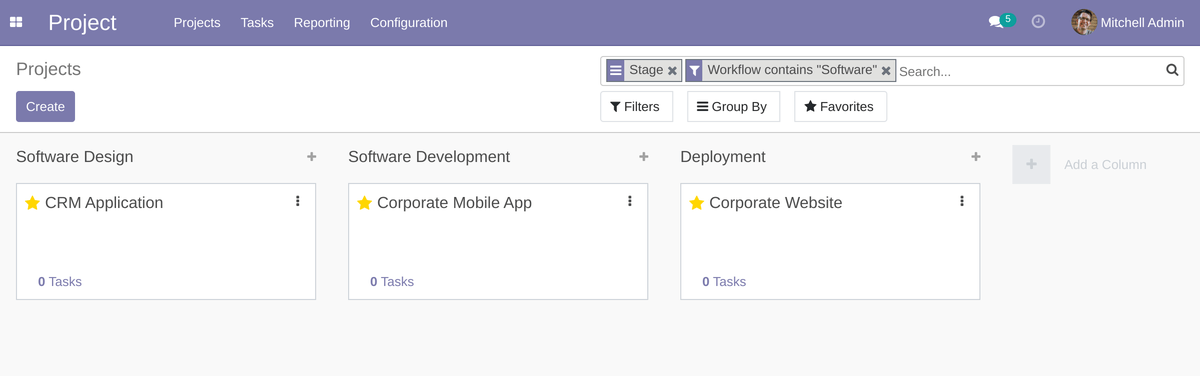Open the Corporate Website card title

[x=776, y=203]
